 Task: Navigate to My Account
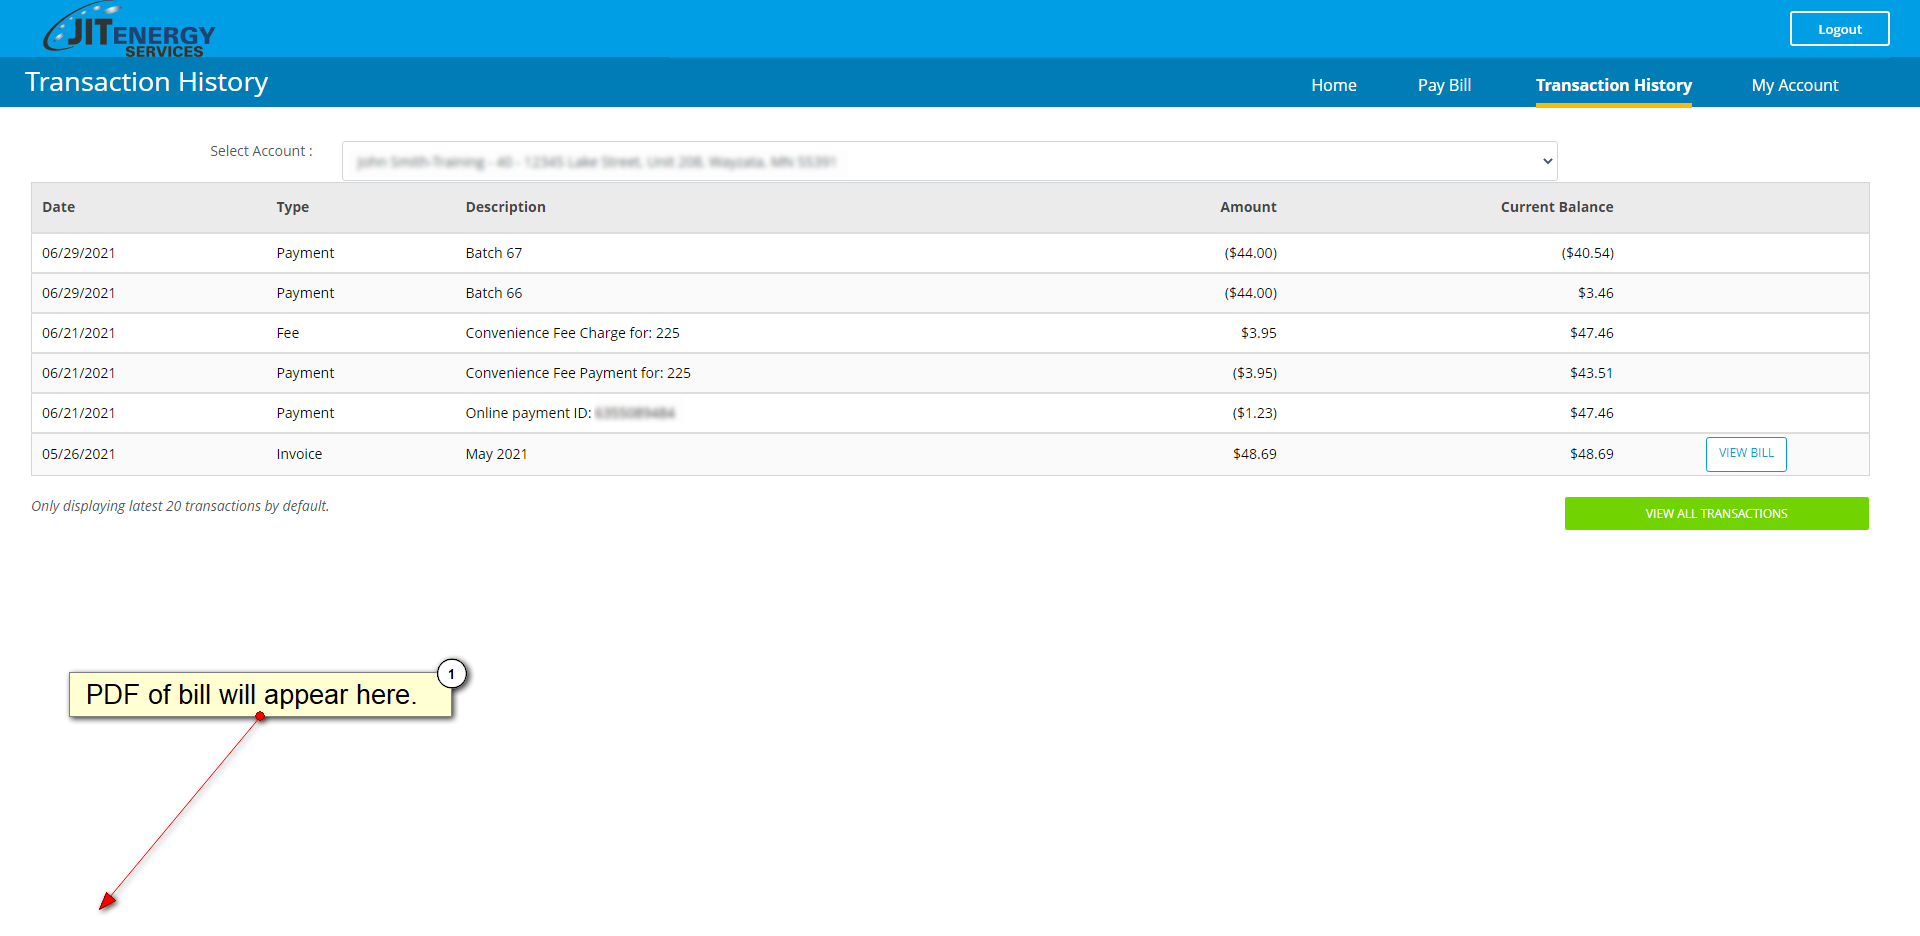coord(1794,85)
